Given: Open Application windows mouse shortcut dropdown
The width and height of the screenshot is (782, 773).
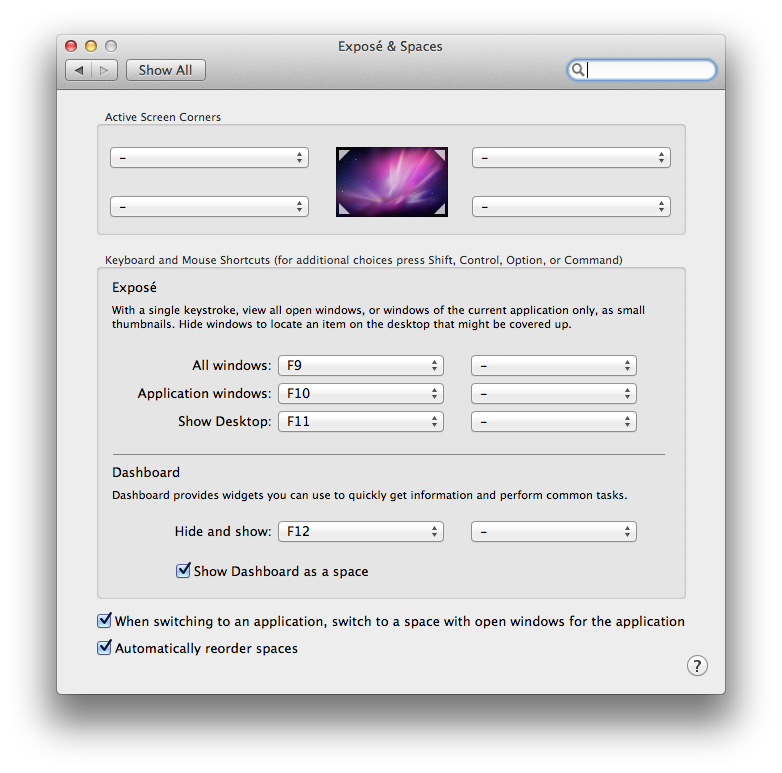Looking at the screenshot, I should (x=554, y=393).
